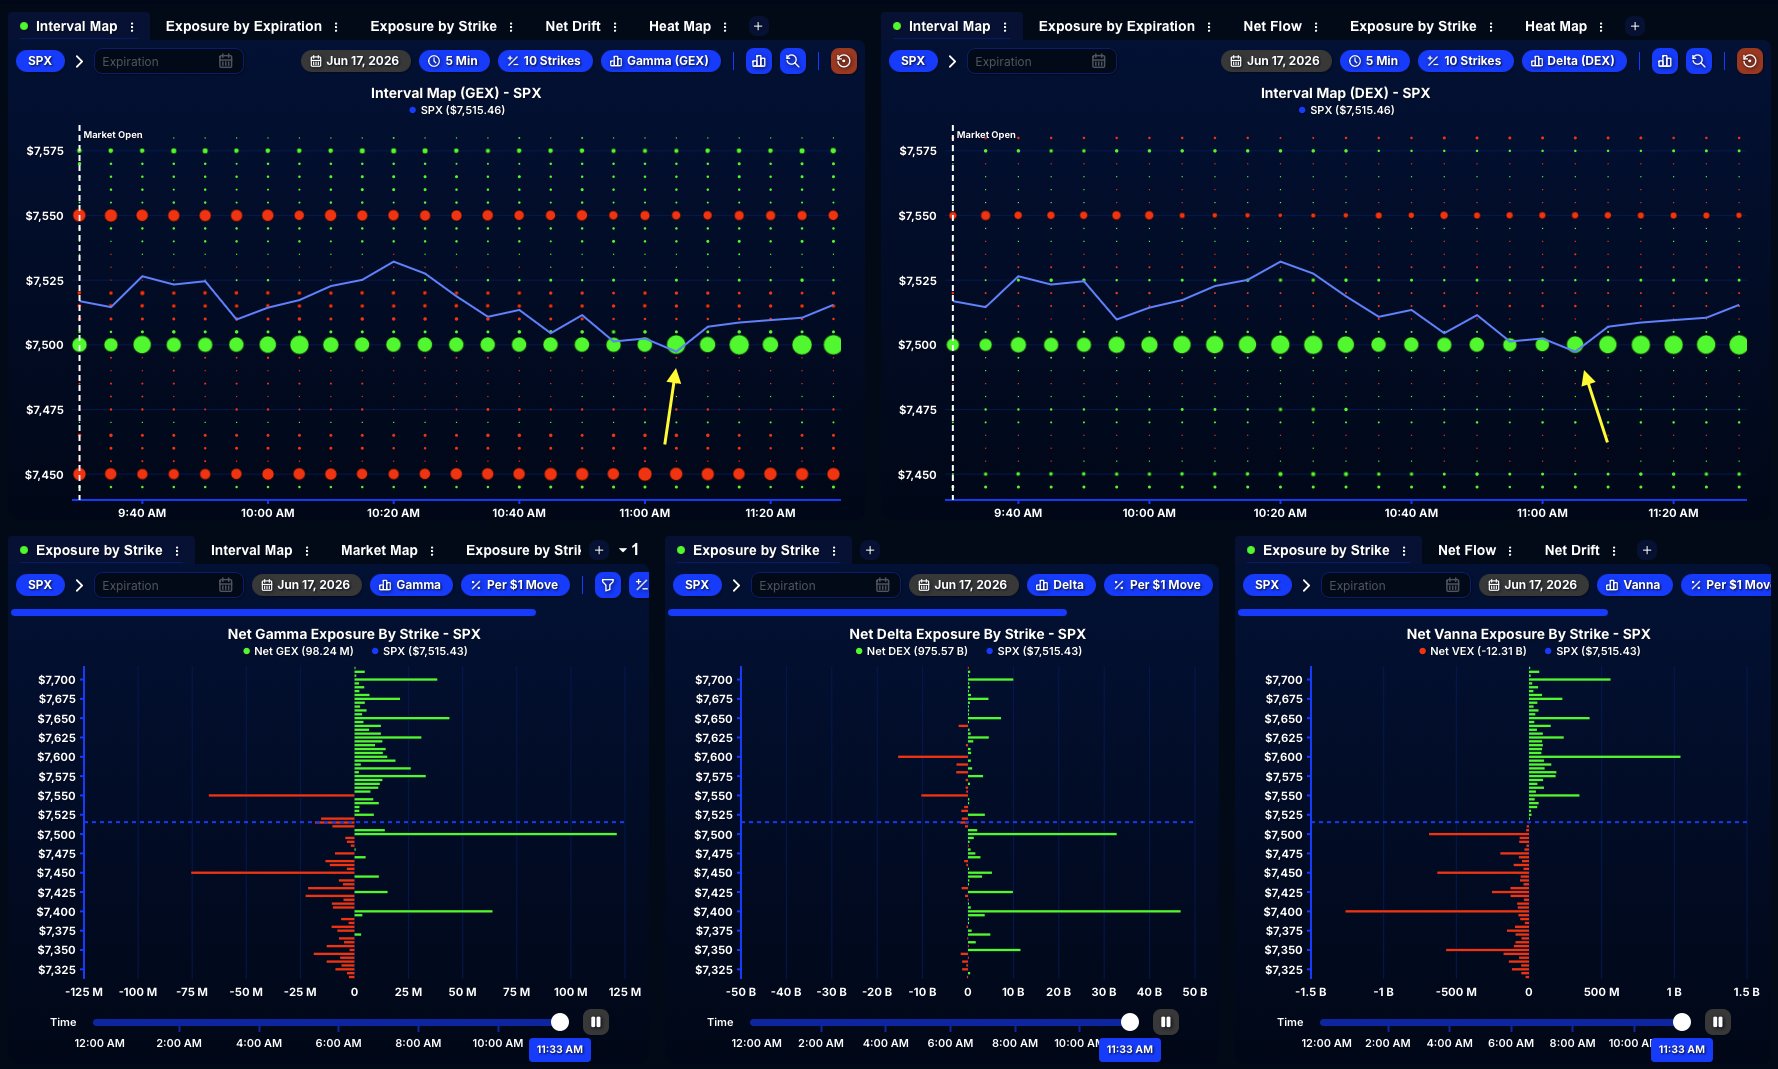Open 5 Min interval dropdown in GEX map
1778x1069 pixels.
coord(454,61)
